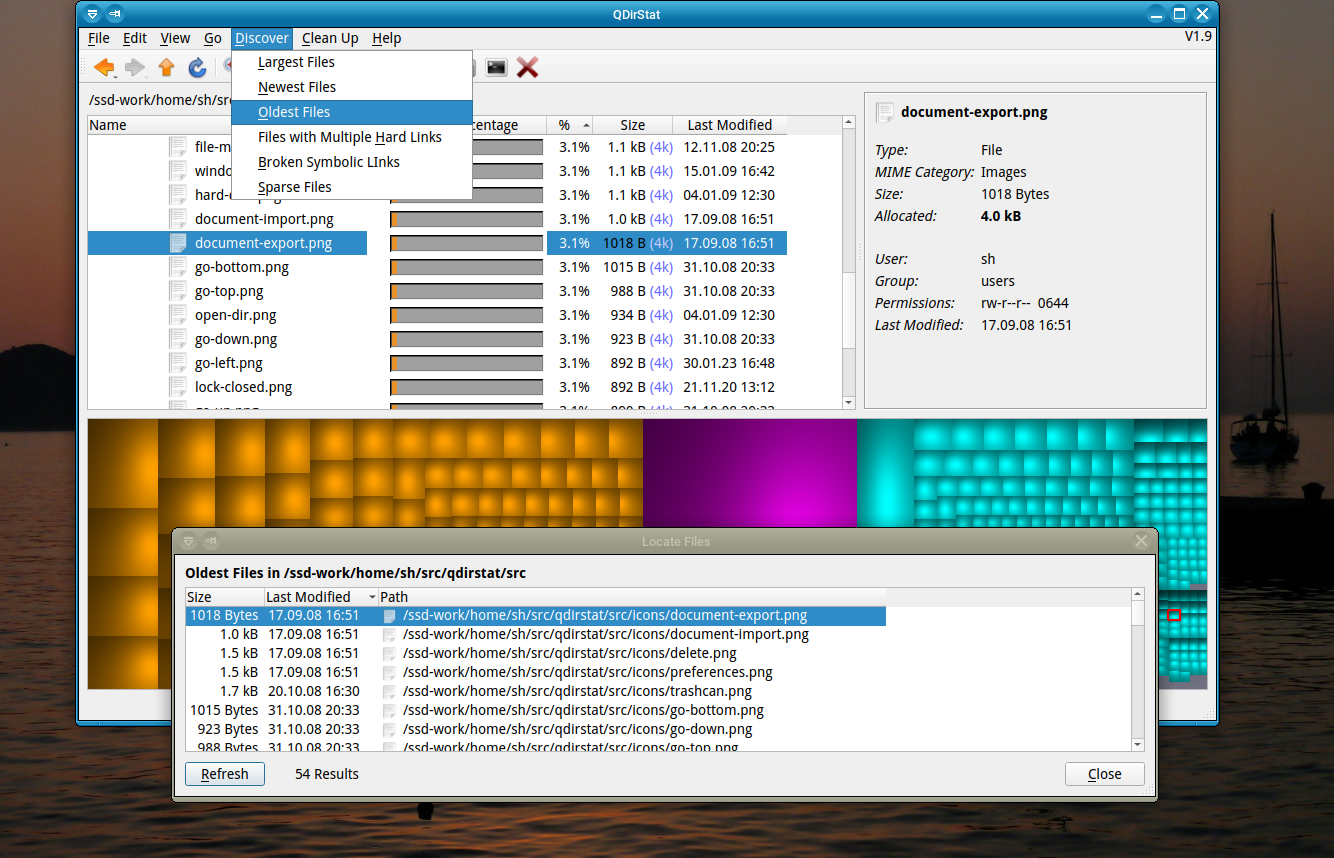Choose Newest Files from Discover menu
1334x858 pixels.
352,87
